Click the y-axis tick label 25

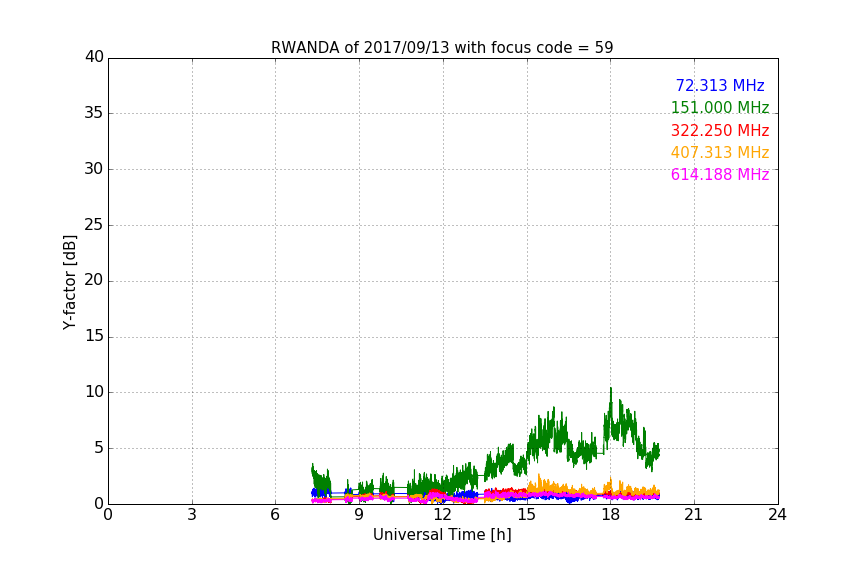(94, 225)
